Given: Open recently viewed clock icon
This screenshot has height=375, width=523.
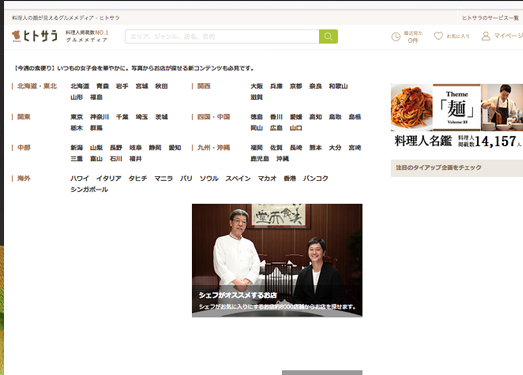Looking at the screenshot, I should point(396,36).
